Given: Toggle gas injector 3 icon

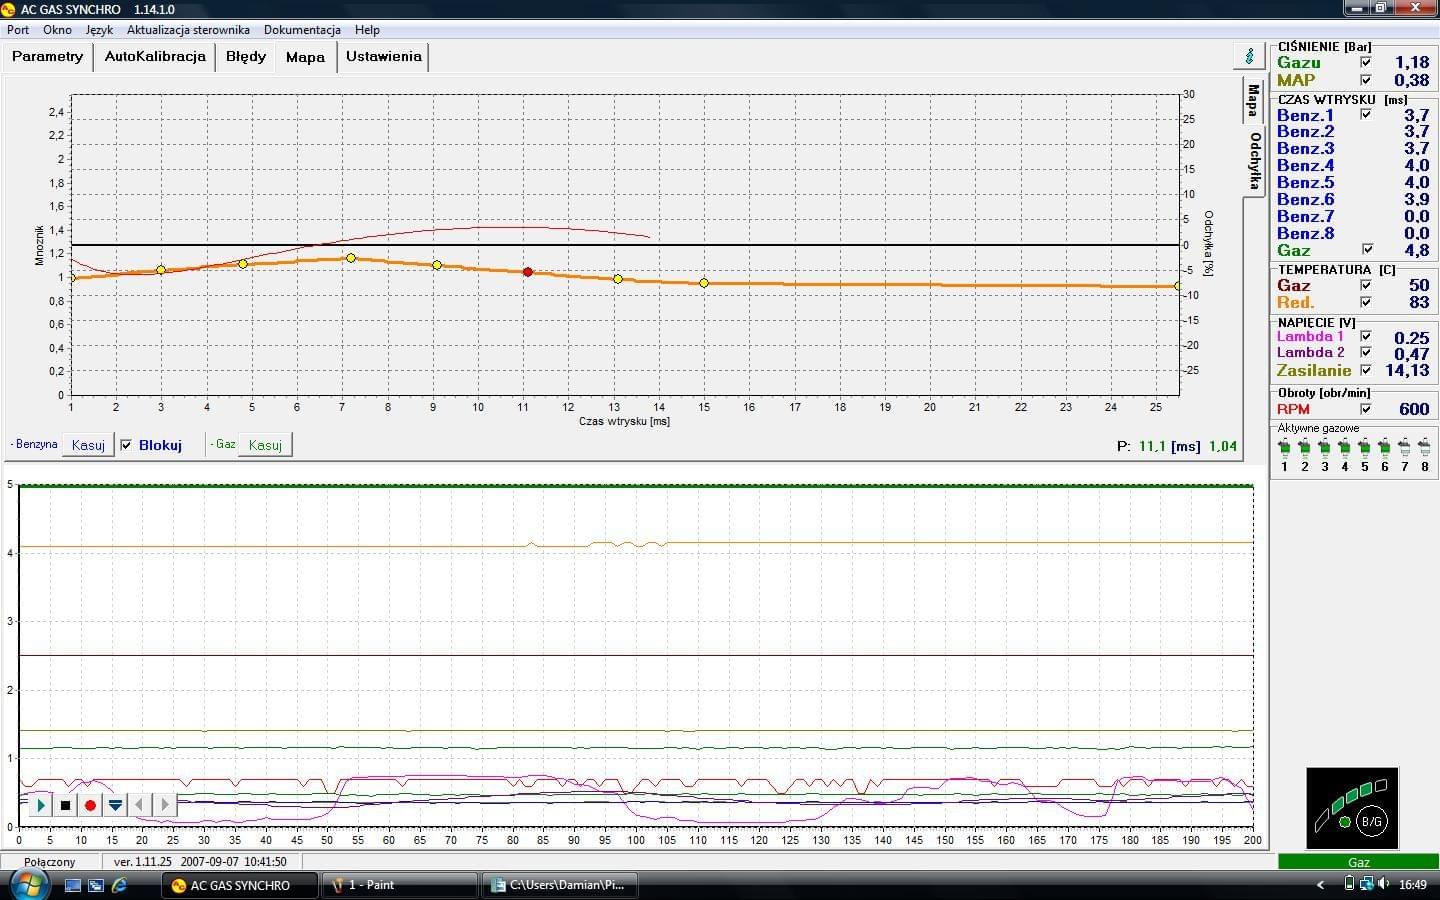Looking at the screenshot, I should tap(1324, 447).
